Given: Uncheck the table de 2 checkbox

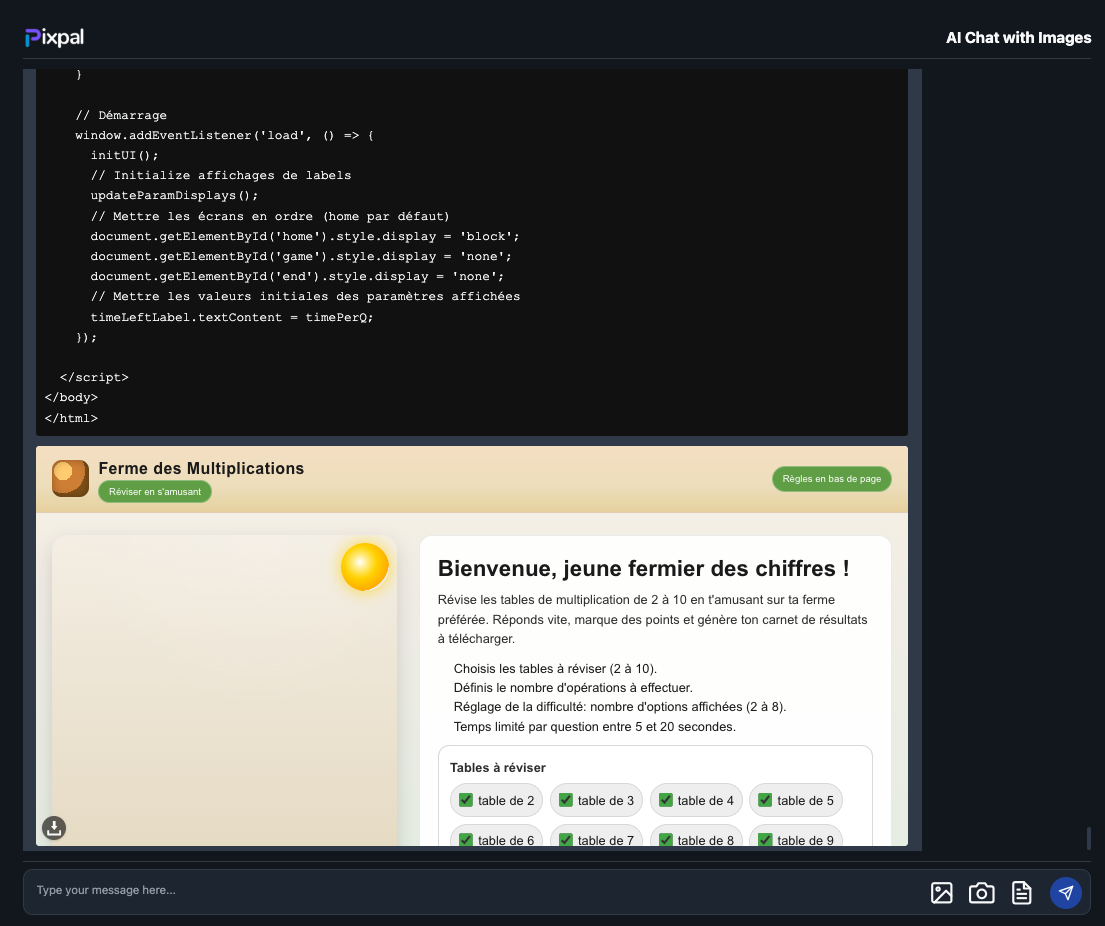Looking at the screenshot, I should pyautogui.click(x=466, y=800).
